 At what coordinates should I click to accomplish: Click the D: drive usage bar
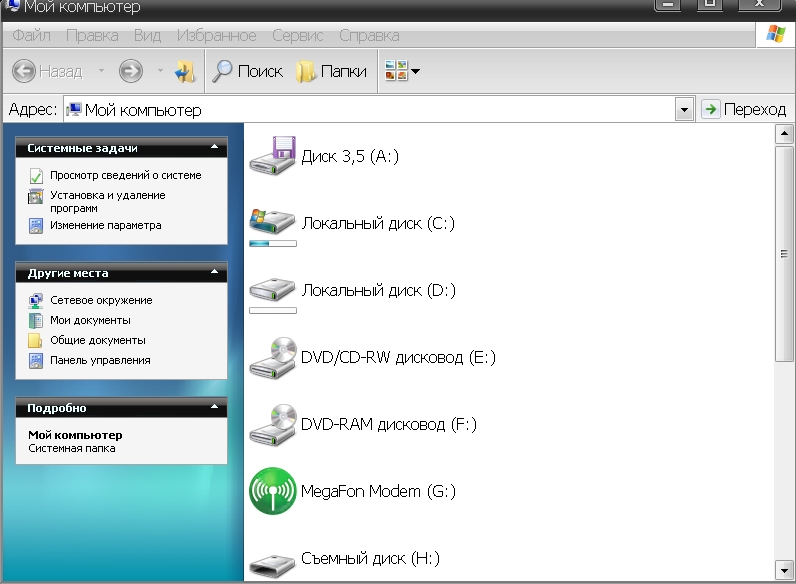(273, 311)
